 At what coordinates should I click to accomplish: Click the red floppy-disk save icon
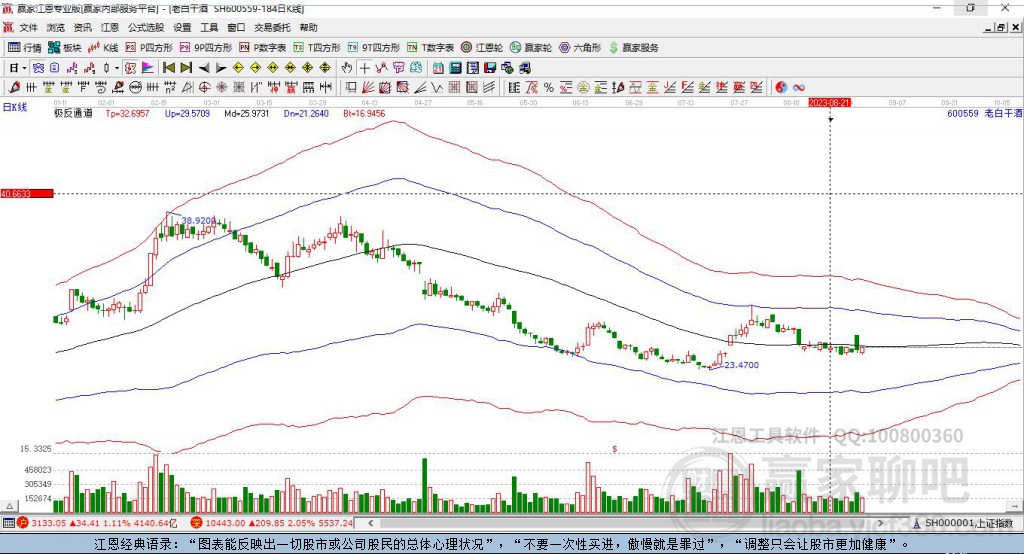coord(490,68)
